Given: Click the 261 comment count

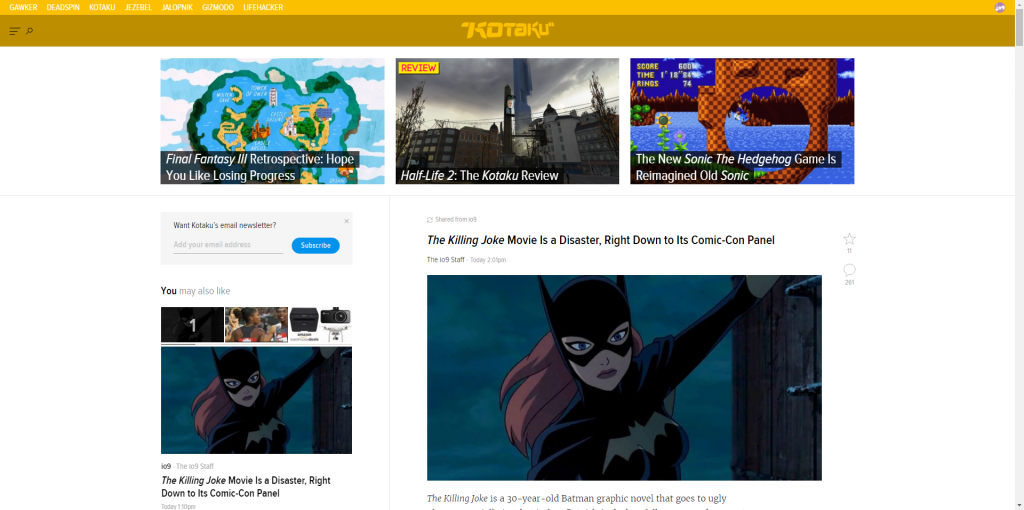Looking at the screenshot, I should click(x=849, y=283).
